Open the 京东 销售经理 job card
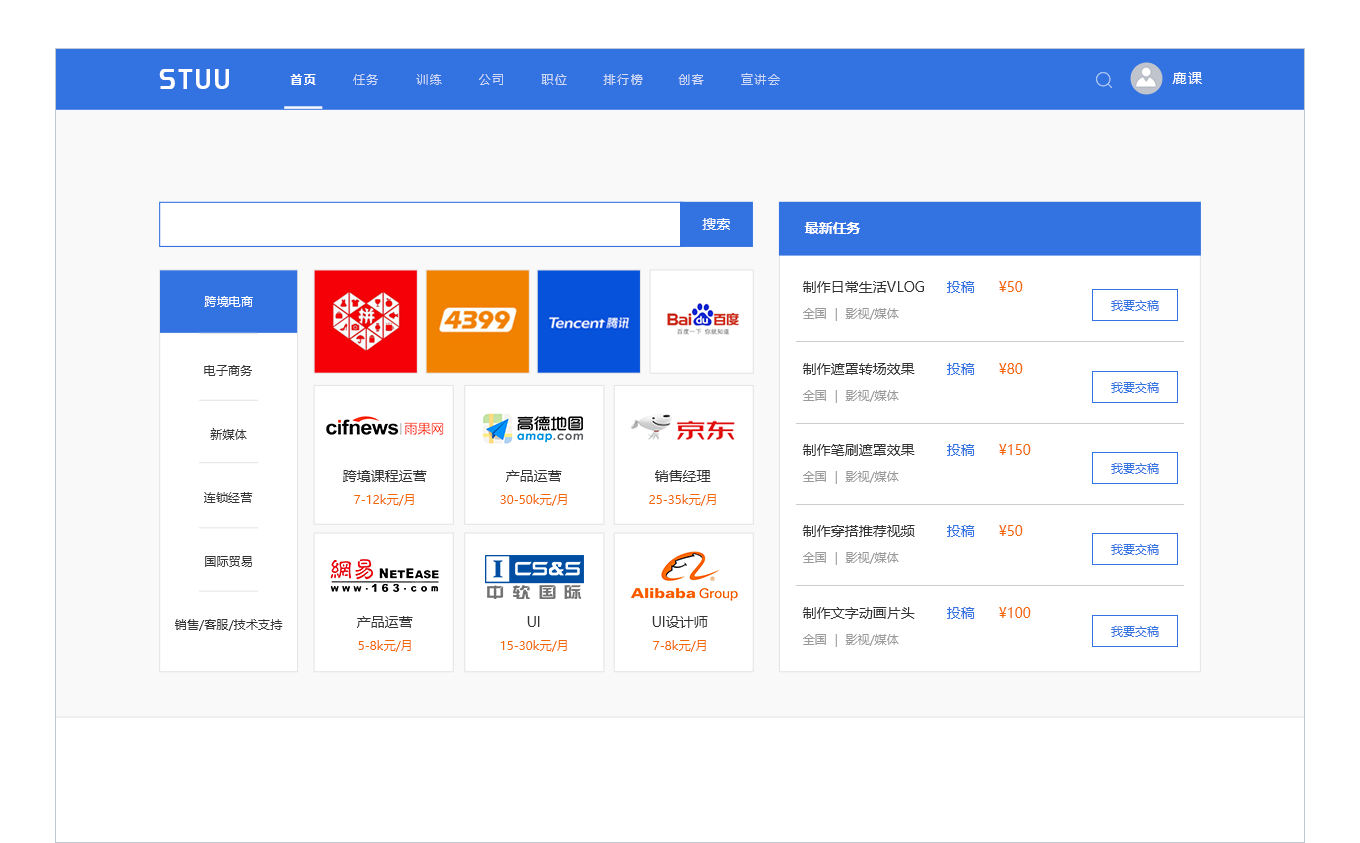This screenshot has width=1360, height=843. tap(683, 455)
